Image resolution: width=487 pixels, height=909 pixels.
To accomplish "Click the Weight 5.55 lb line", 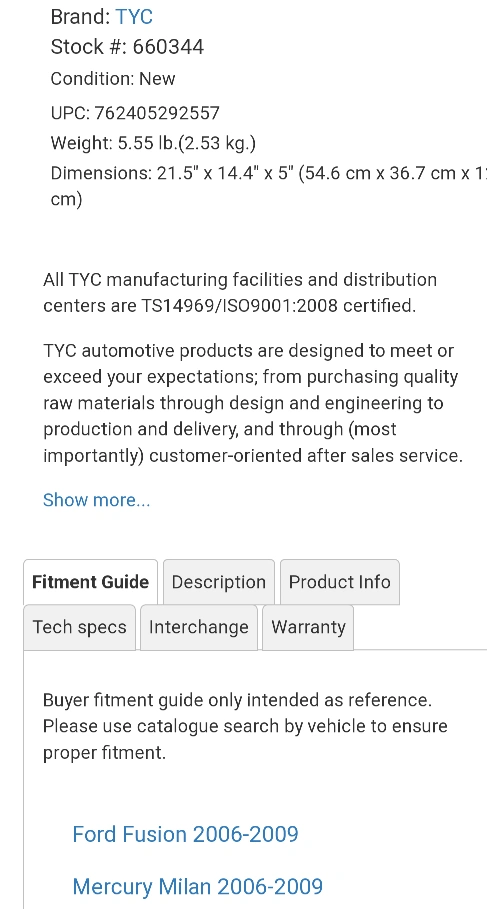I will (x=153, y=143).
